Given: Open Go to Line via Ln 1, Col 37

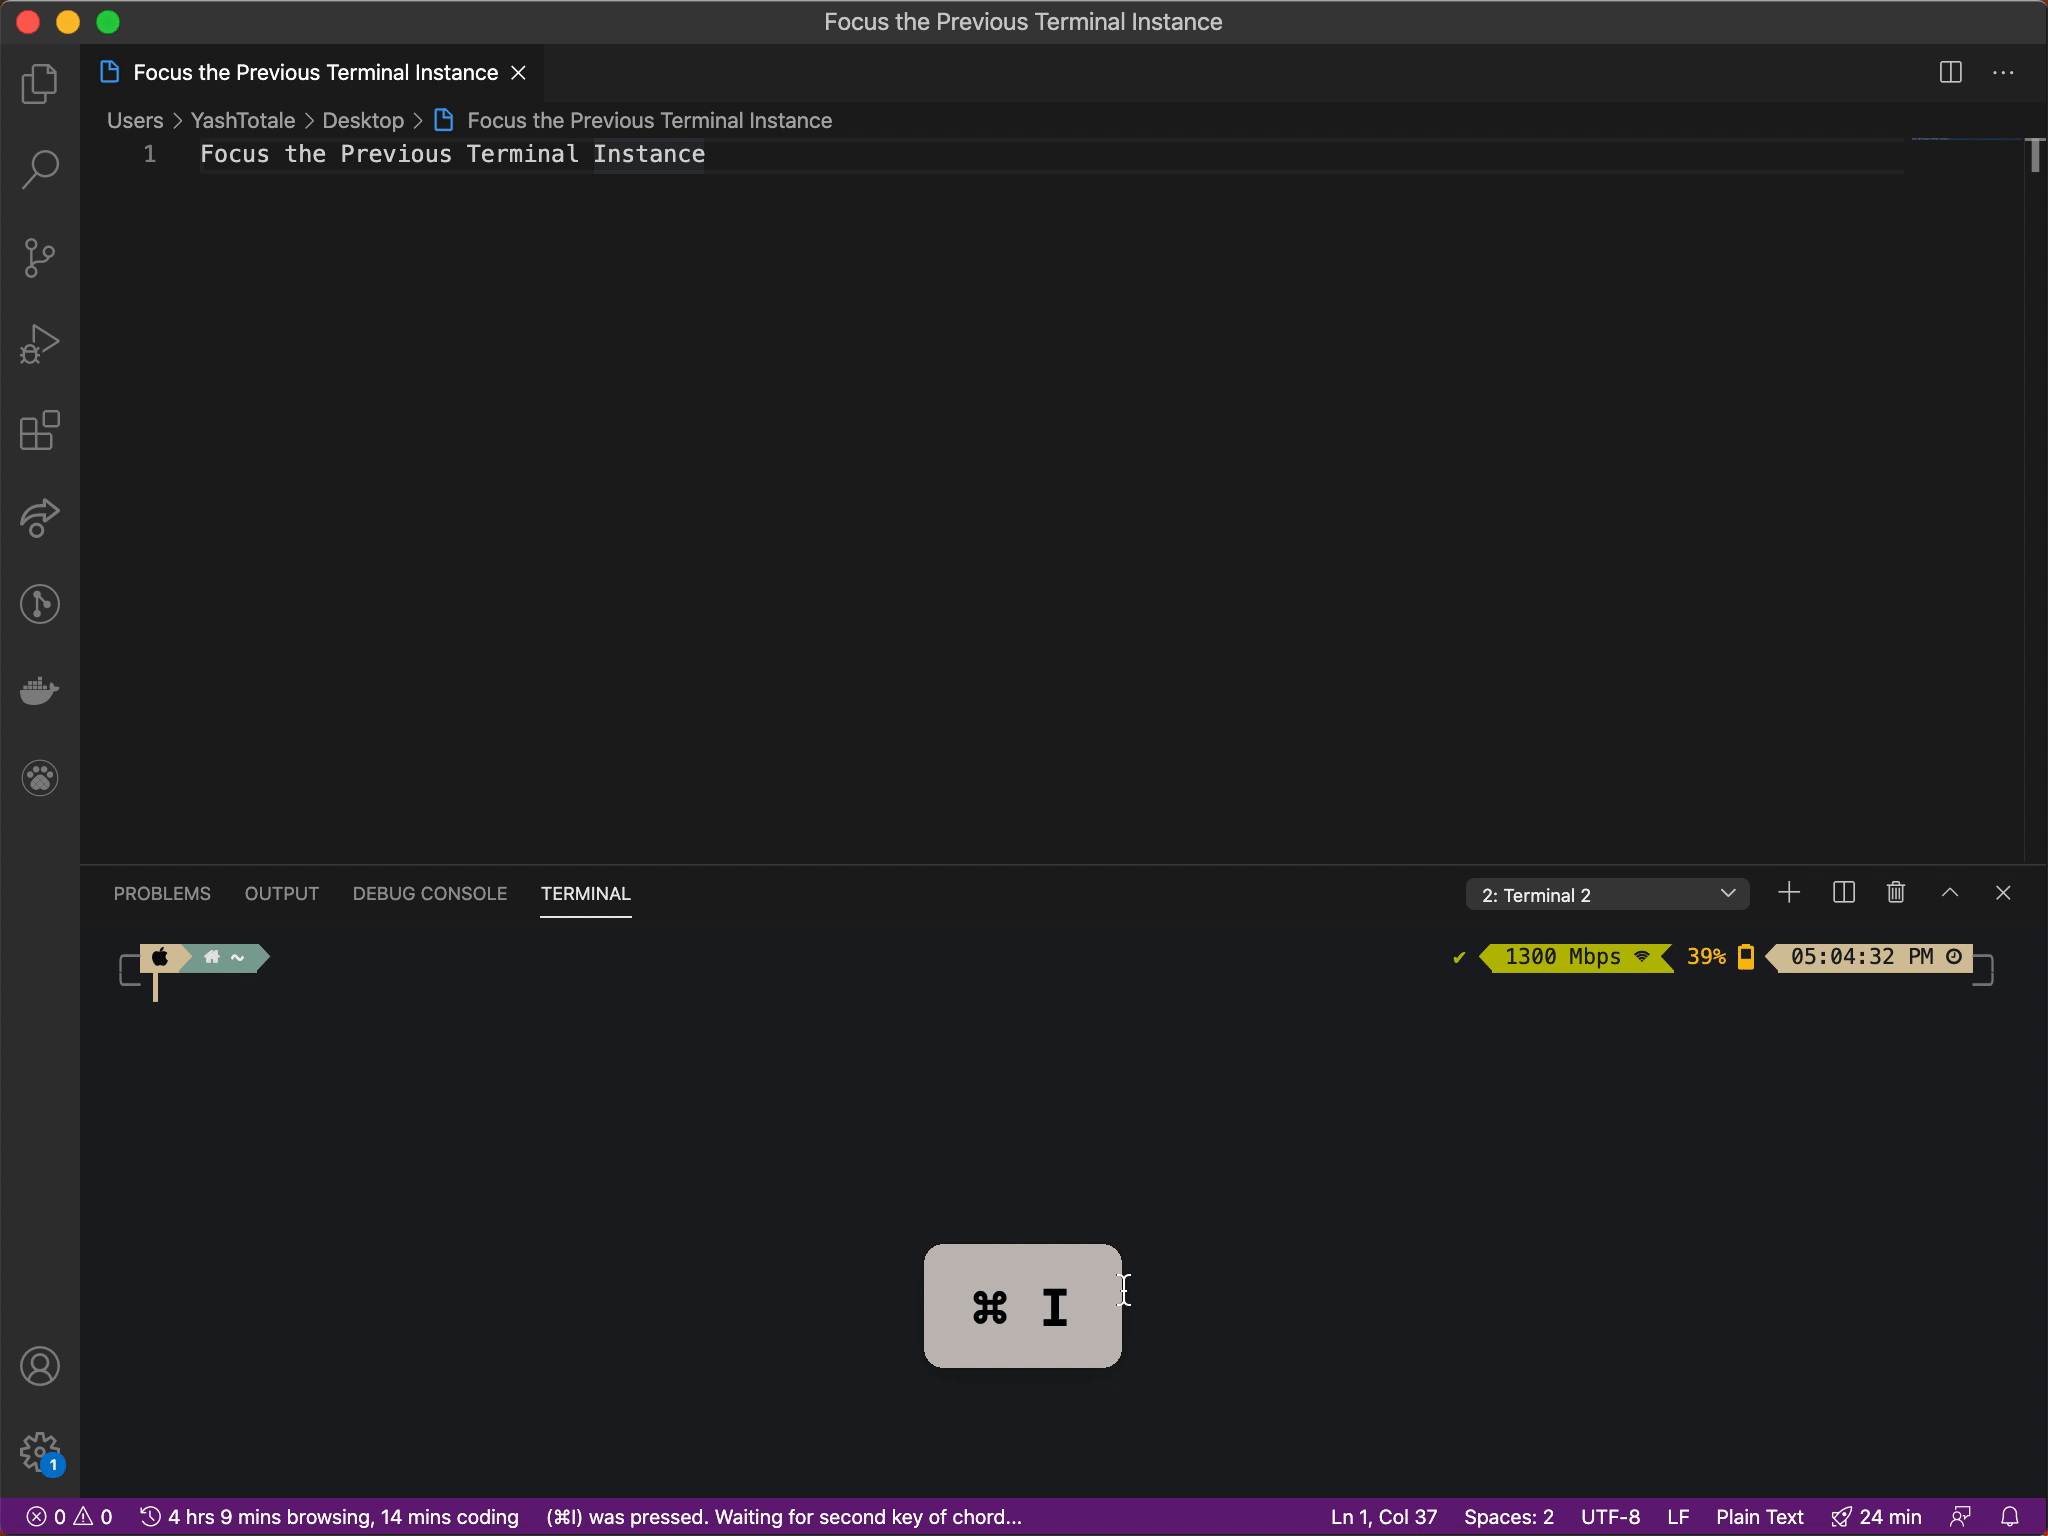Looking at the screenshot, I should click(x=1382, y=1516).
